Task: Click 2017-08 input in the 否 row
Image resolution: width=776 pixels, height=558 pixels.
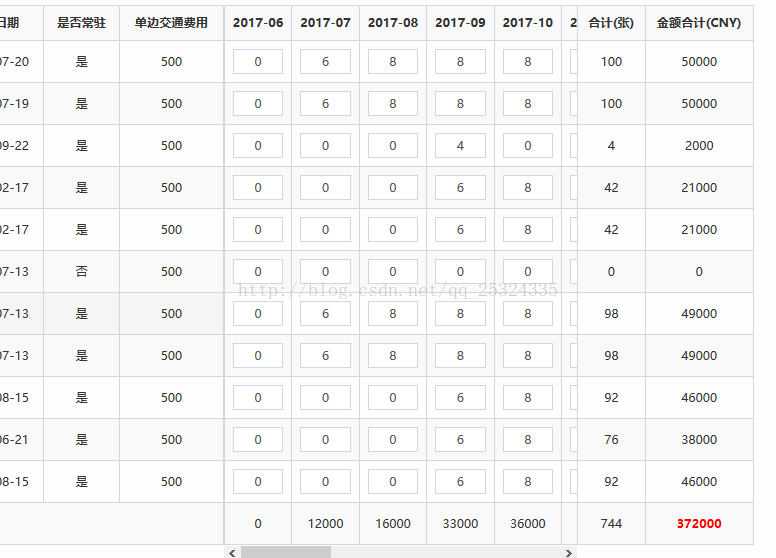Action: [x=392, y=272]
